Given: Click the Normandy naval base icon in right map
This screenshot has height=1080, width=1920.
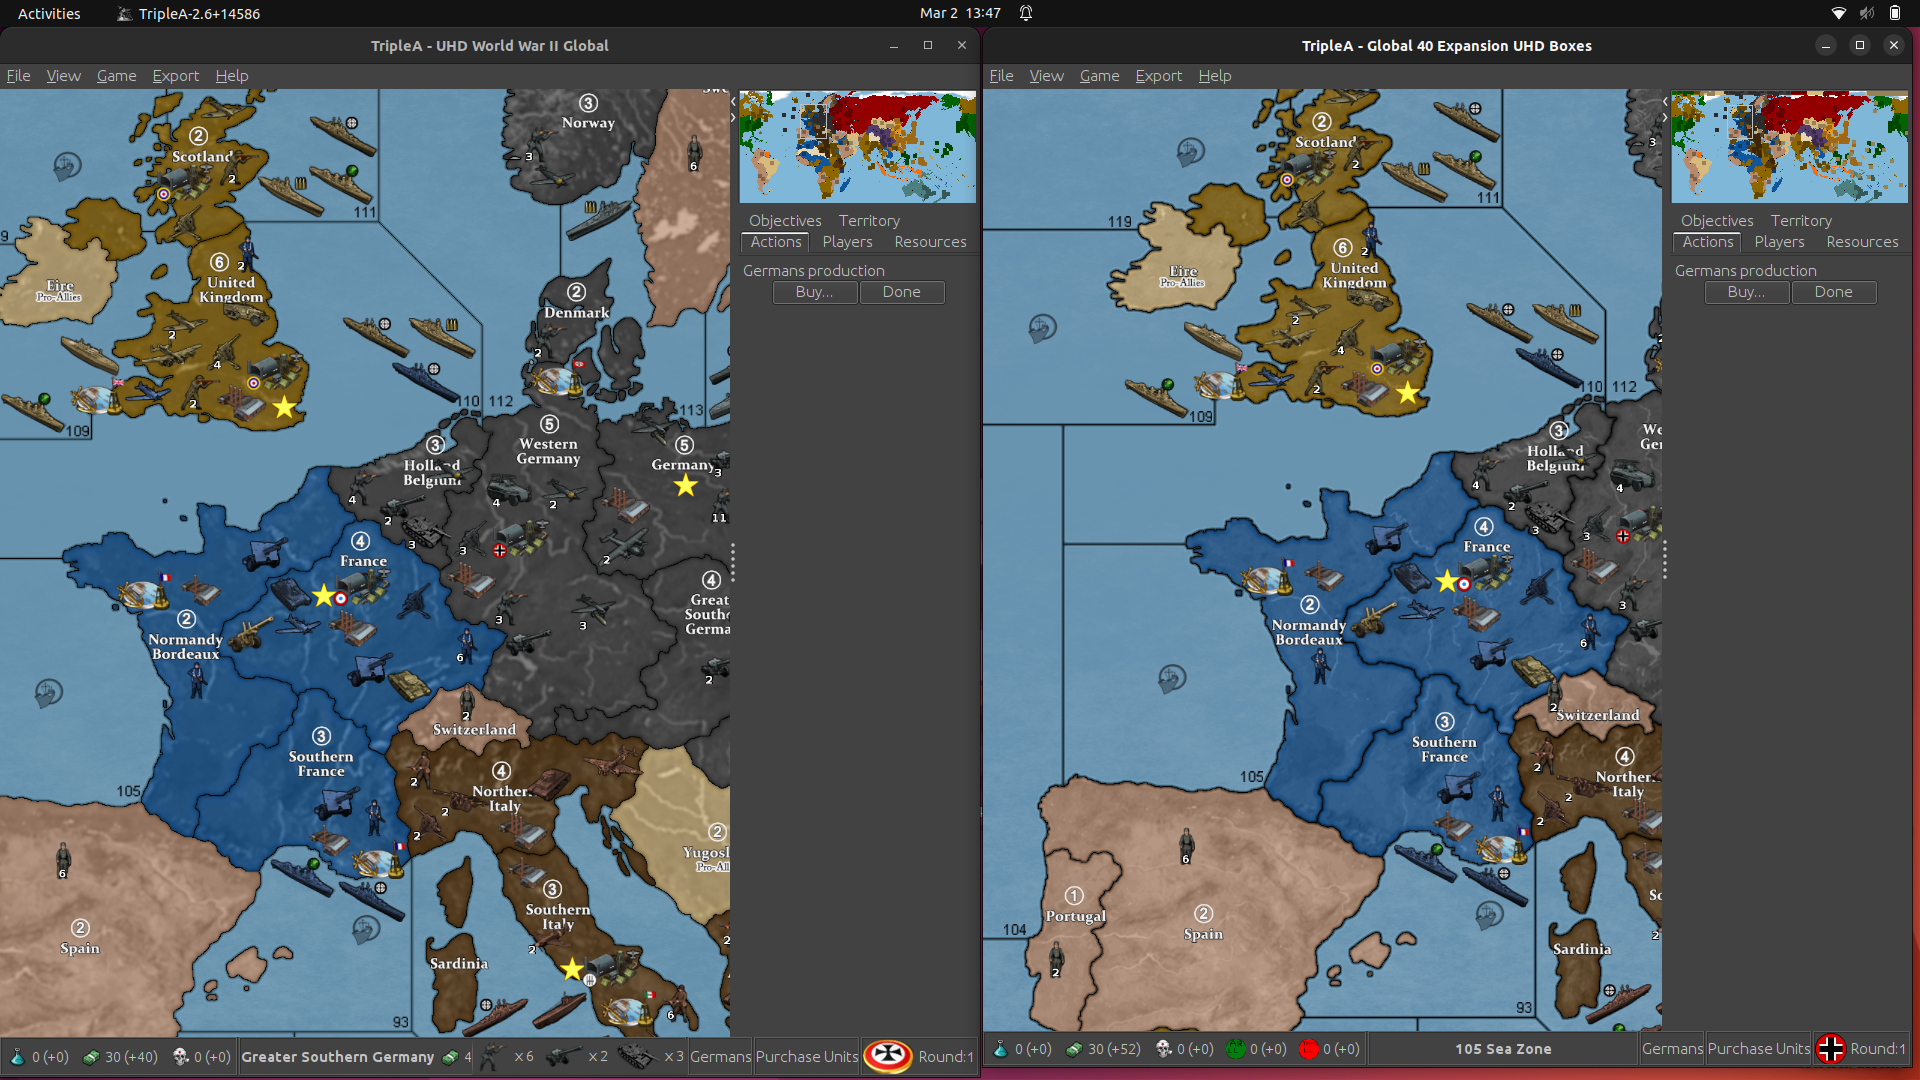Looking at the screenshot, I should 1267,580.
